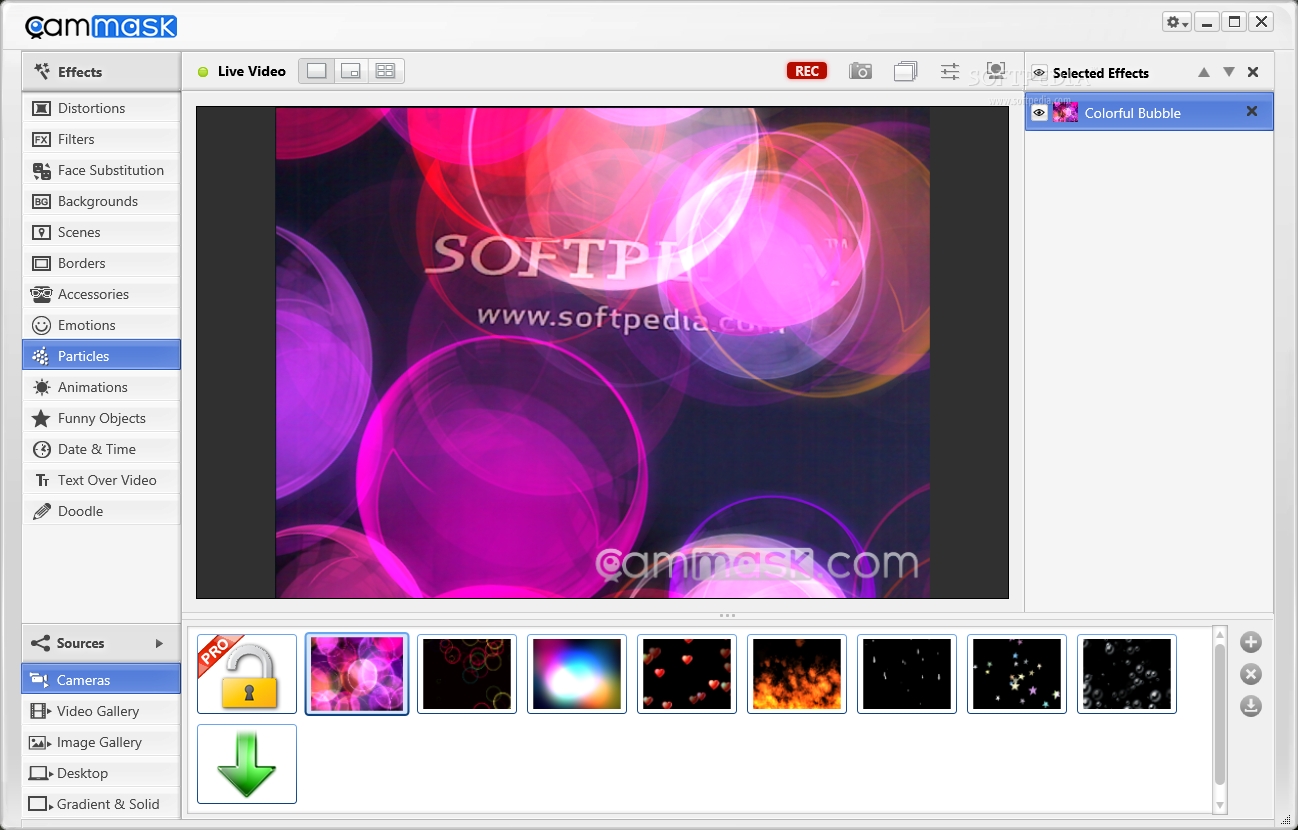Image resolution: width=1298 pixels, height=830 pixels.
Task: Open the Animations category
Action: click(x=101, y=387)
